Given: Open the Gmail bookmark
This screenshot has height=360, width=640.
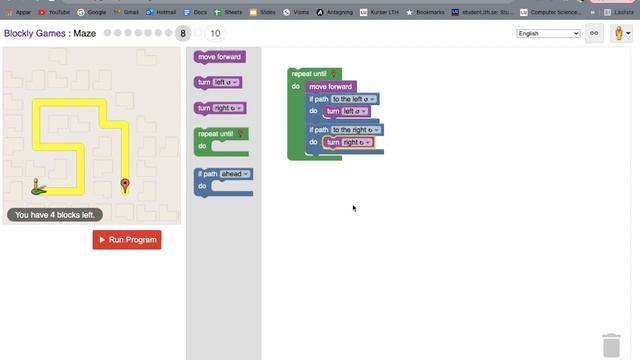Looking at the screenshot, I should coord(126,12).
